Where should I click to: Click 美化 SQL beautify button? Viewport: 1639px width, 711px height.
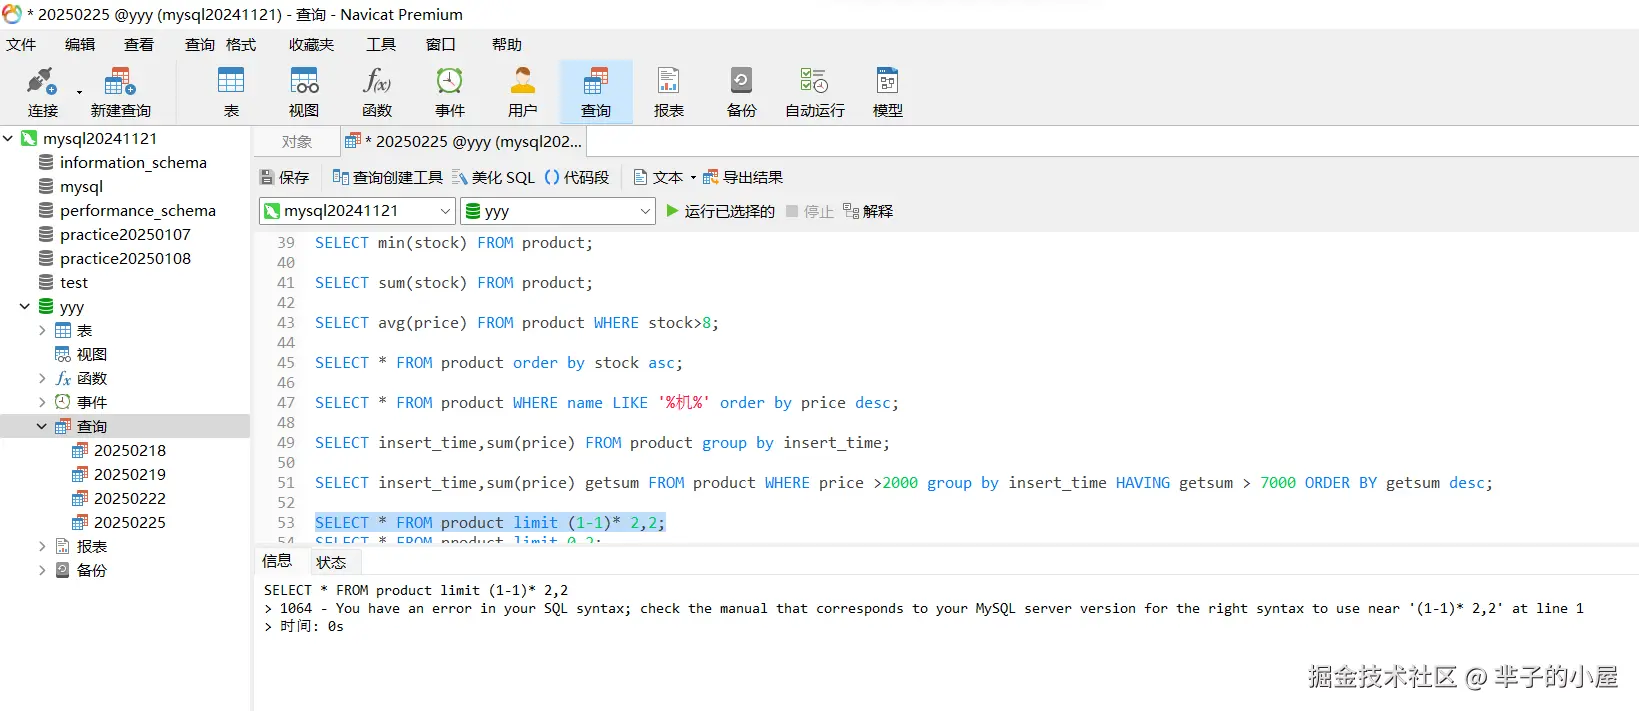493,177
